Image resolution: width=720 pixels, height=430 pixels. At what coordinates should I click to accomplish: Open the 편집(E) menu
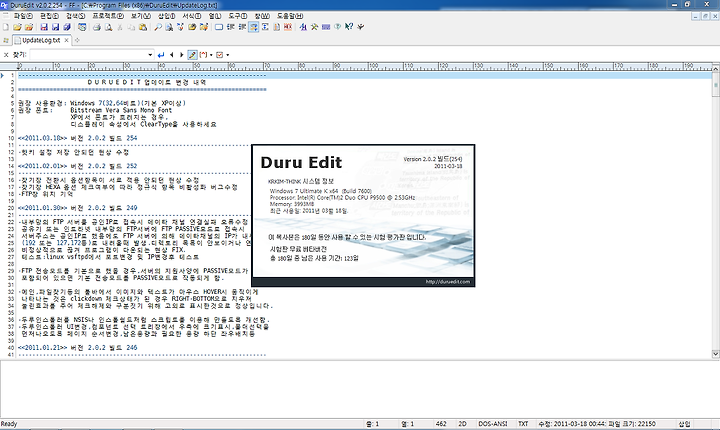pyautogui.click(x=49, y=16)
